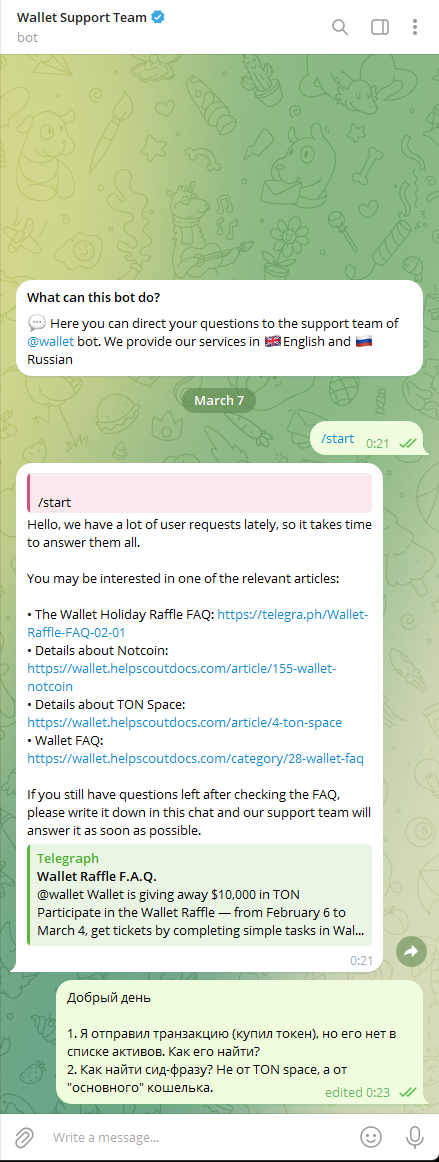Open the 4-ton-space article link
The image size is (439, 1162).
185,722
